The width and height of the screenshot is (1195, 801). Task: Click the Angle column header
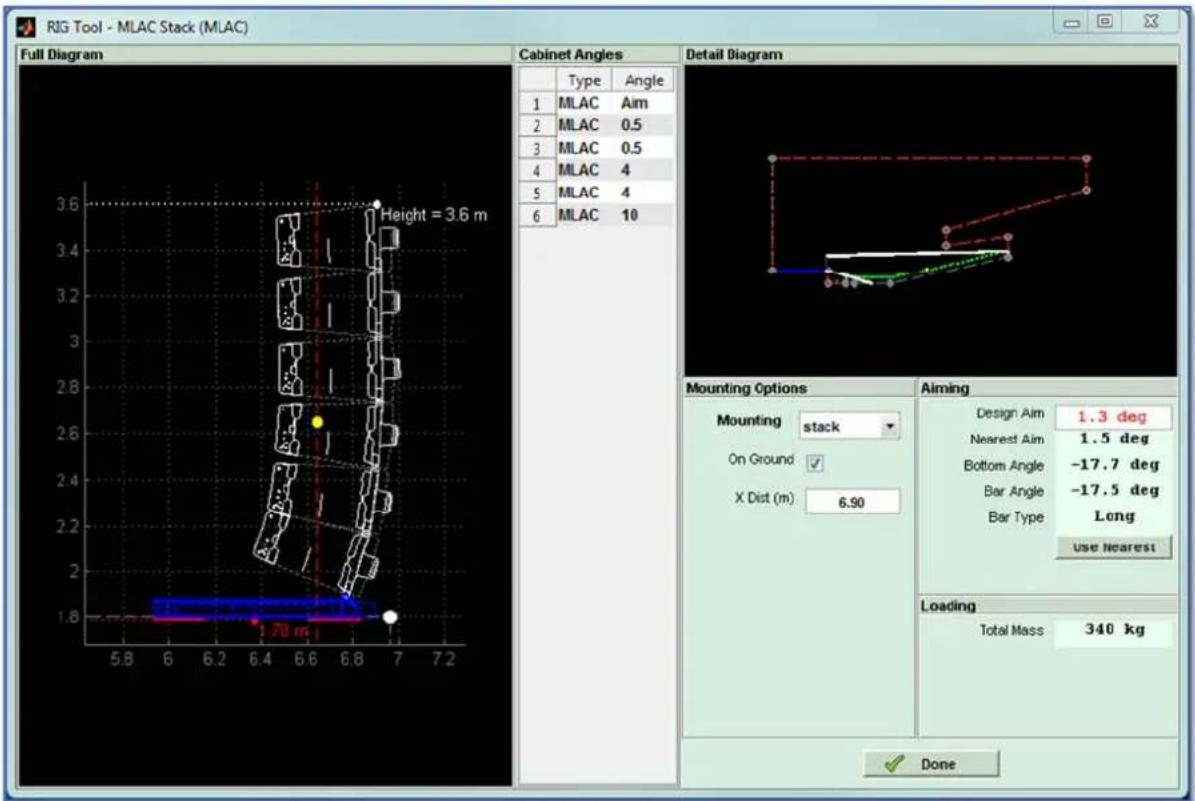pos(643,81)
